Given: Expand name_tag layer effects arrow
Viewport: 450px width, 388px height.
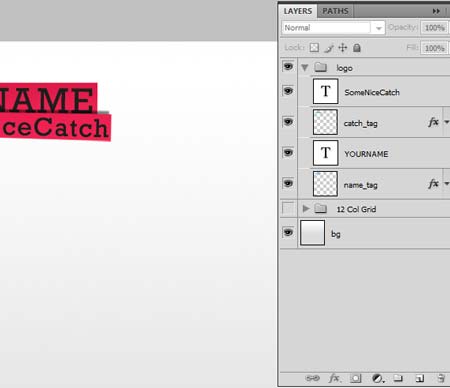Looking at the screenshot, I should pos(447,184).
